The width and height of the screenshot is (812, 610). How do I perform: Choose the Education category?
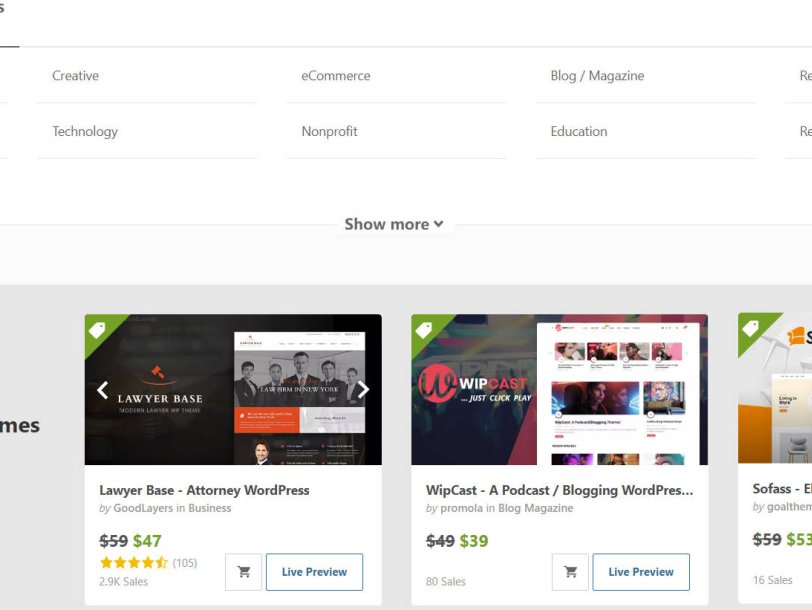tap(579, 131)
